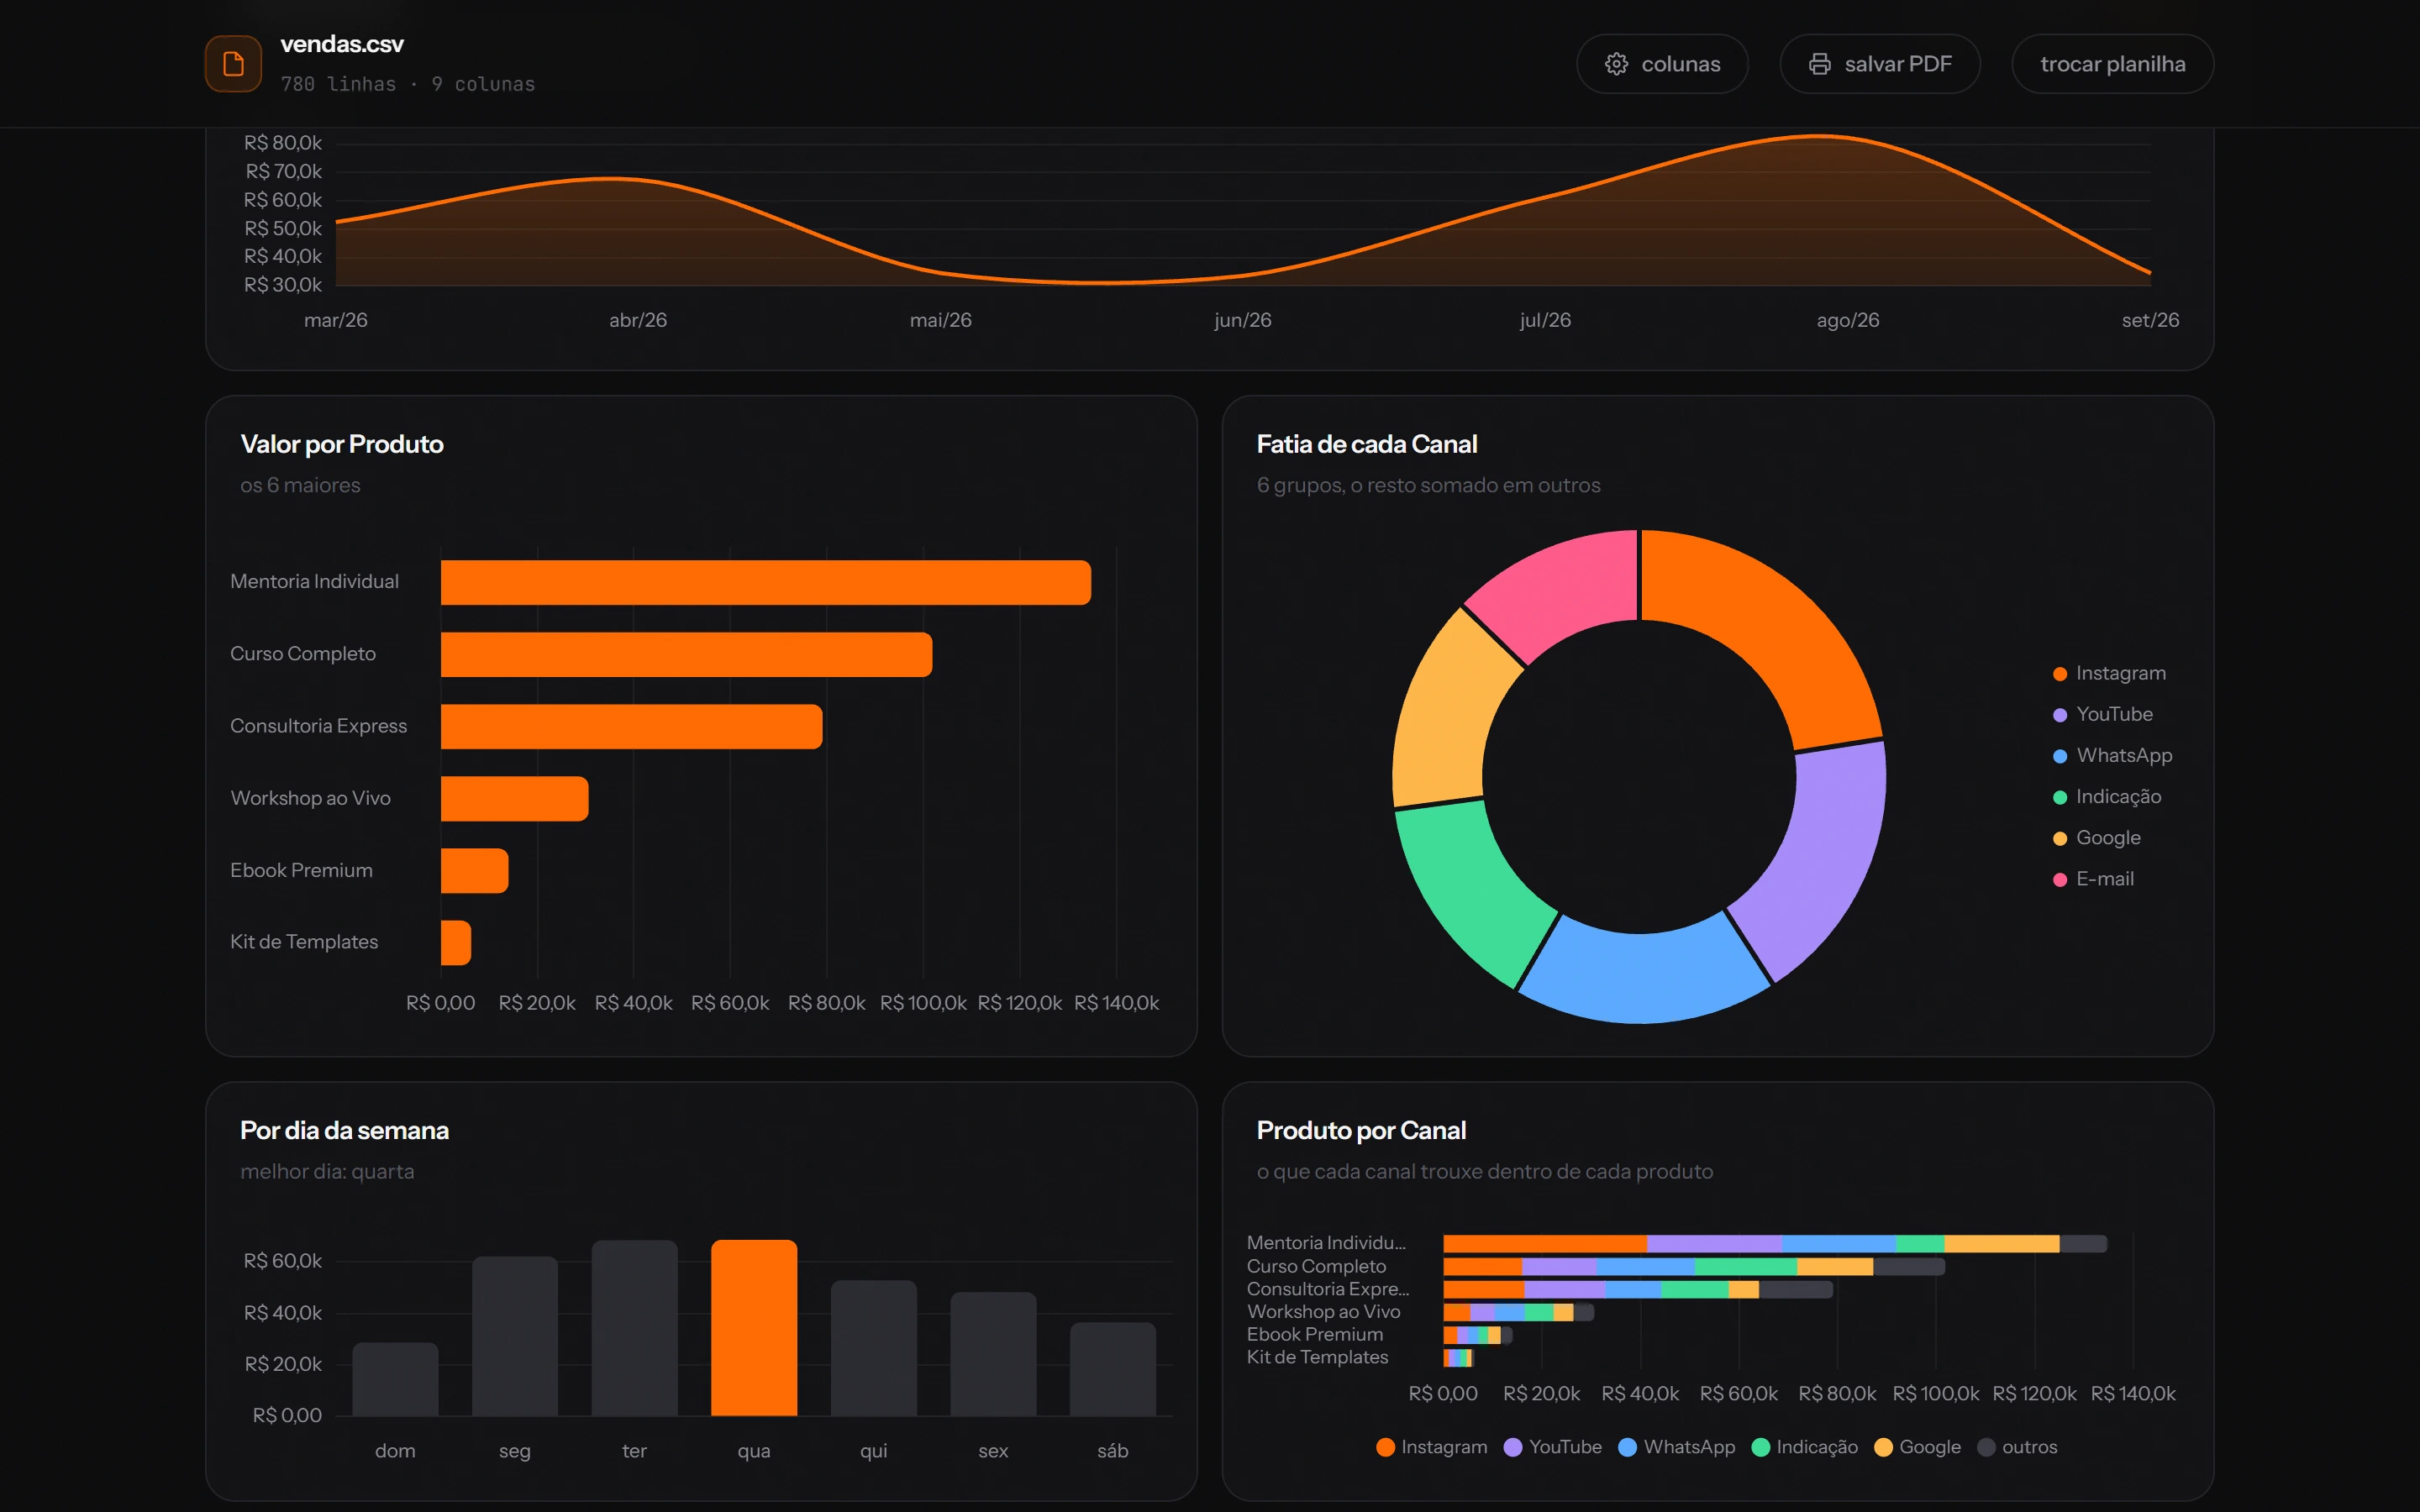Click the Valor por Produto title
Screen dimensions: 2420x1512
pos(342,444)
